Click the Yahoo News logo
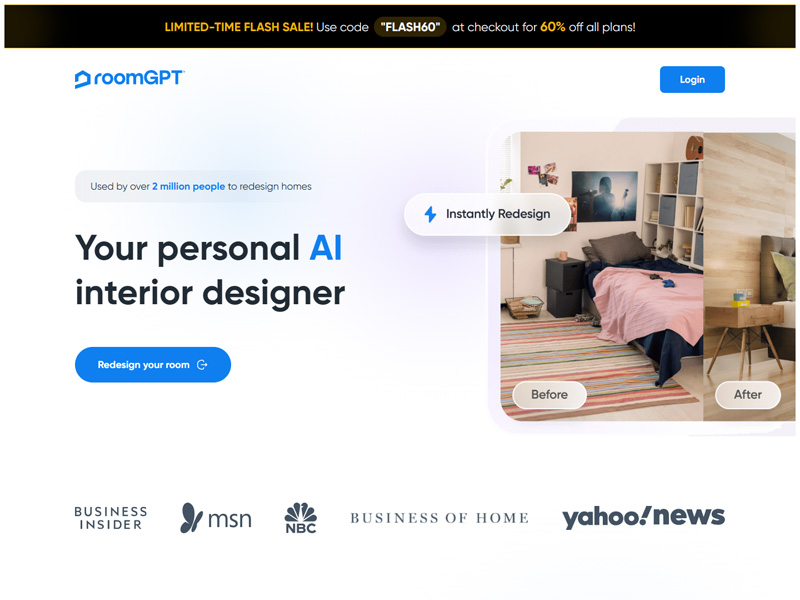The height and width of the screenshot is (600, 800). (x=643, y=517)
